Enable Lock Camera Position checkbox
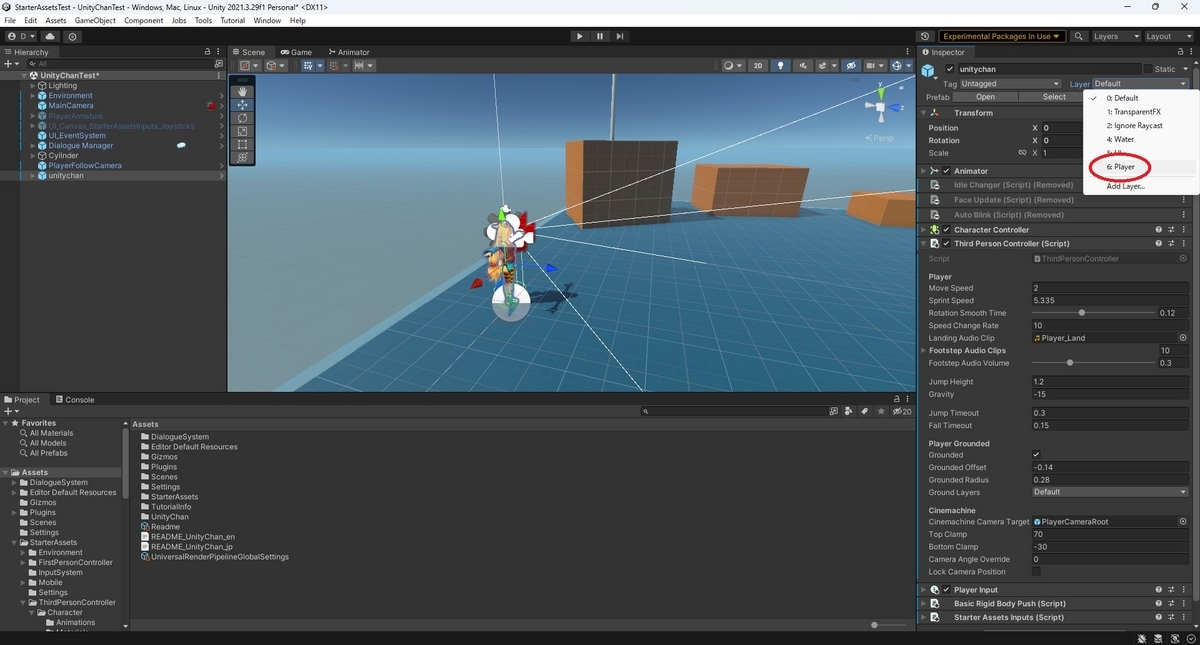 (1036, 572)
